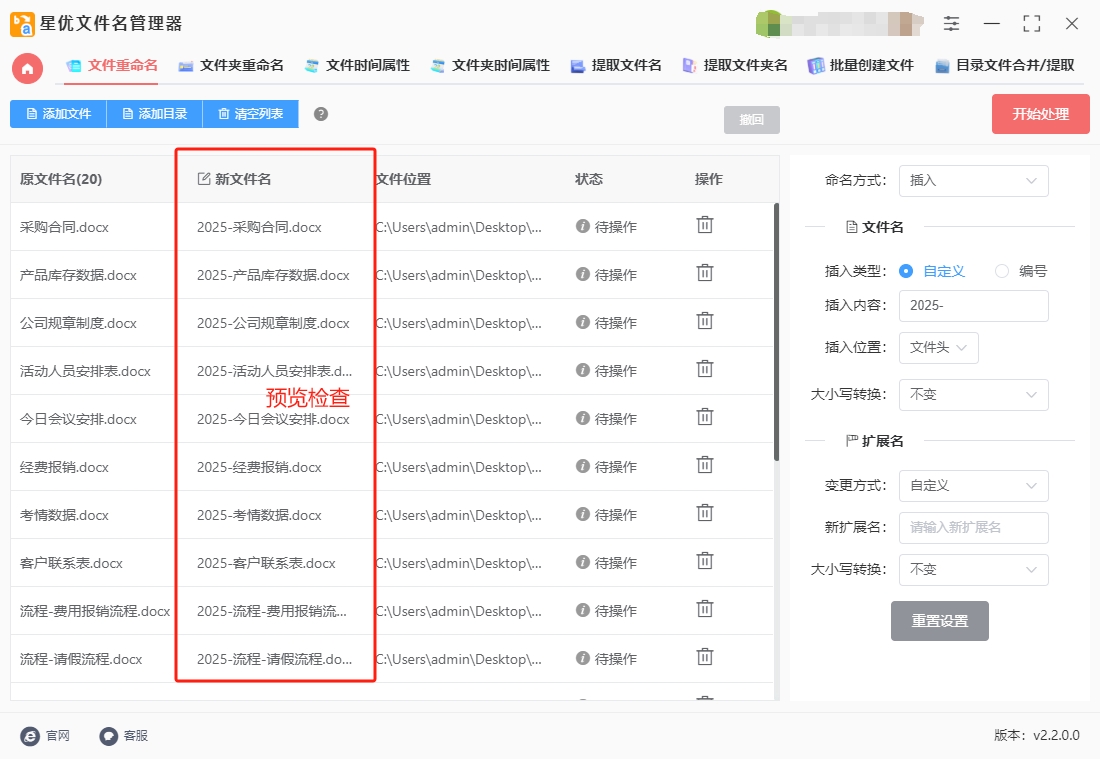Click original name 今日会议安排.docx
The height and width of the screenshot is (760, 1100).
pos(78,420)
